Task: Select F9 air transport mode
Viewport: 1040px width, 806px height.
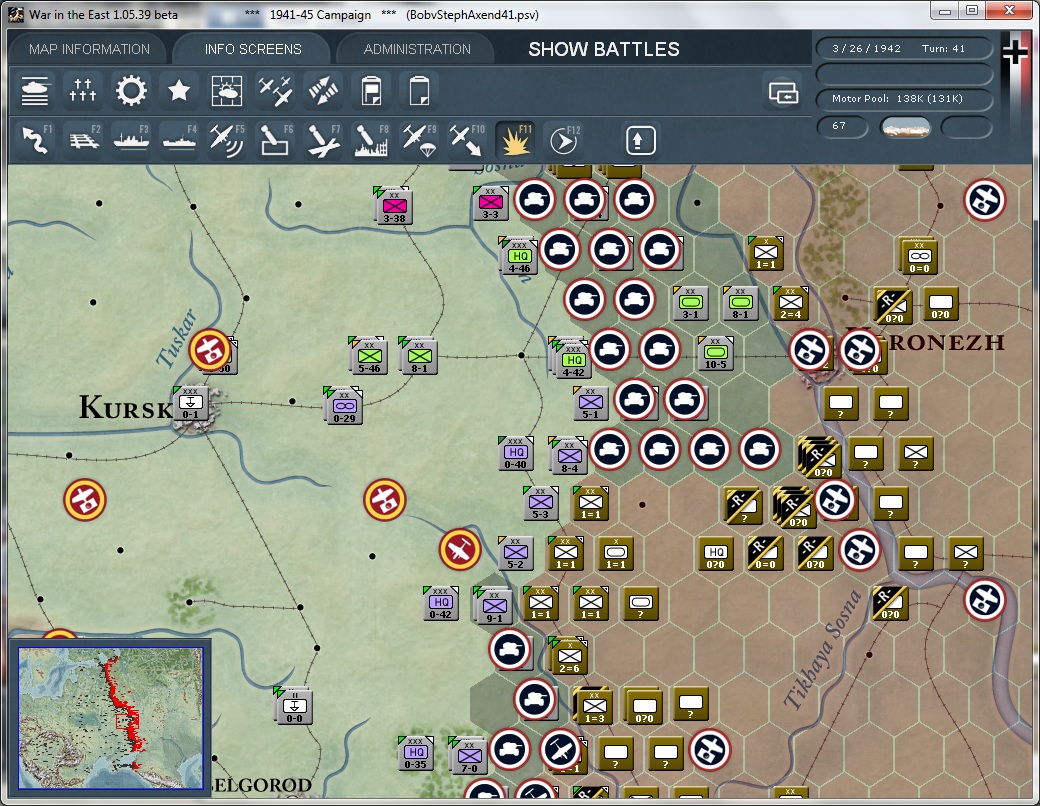Action: pyautogui.click(x=419, y=140)
